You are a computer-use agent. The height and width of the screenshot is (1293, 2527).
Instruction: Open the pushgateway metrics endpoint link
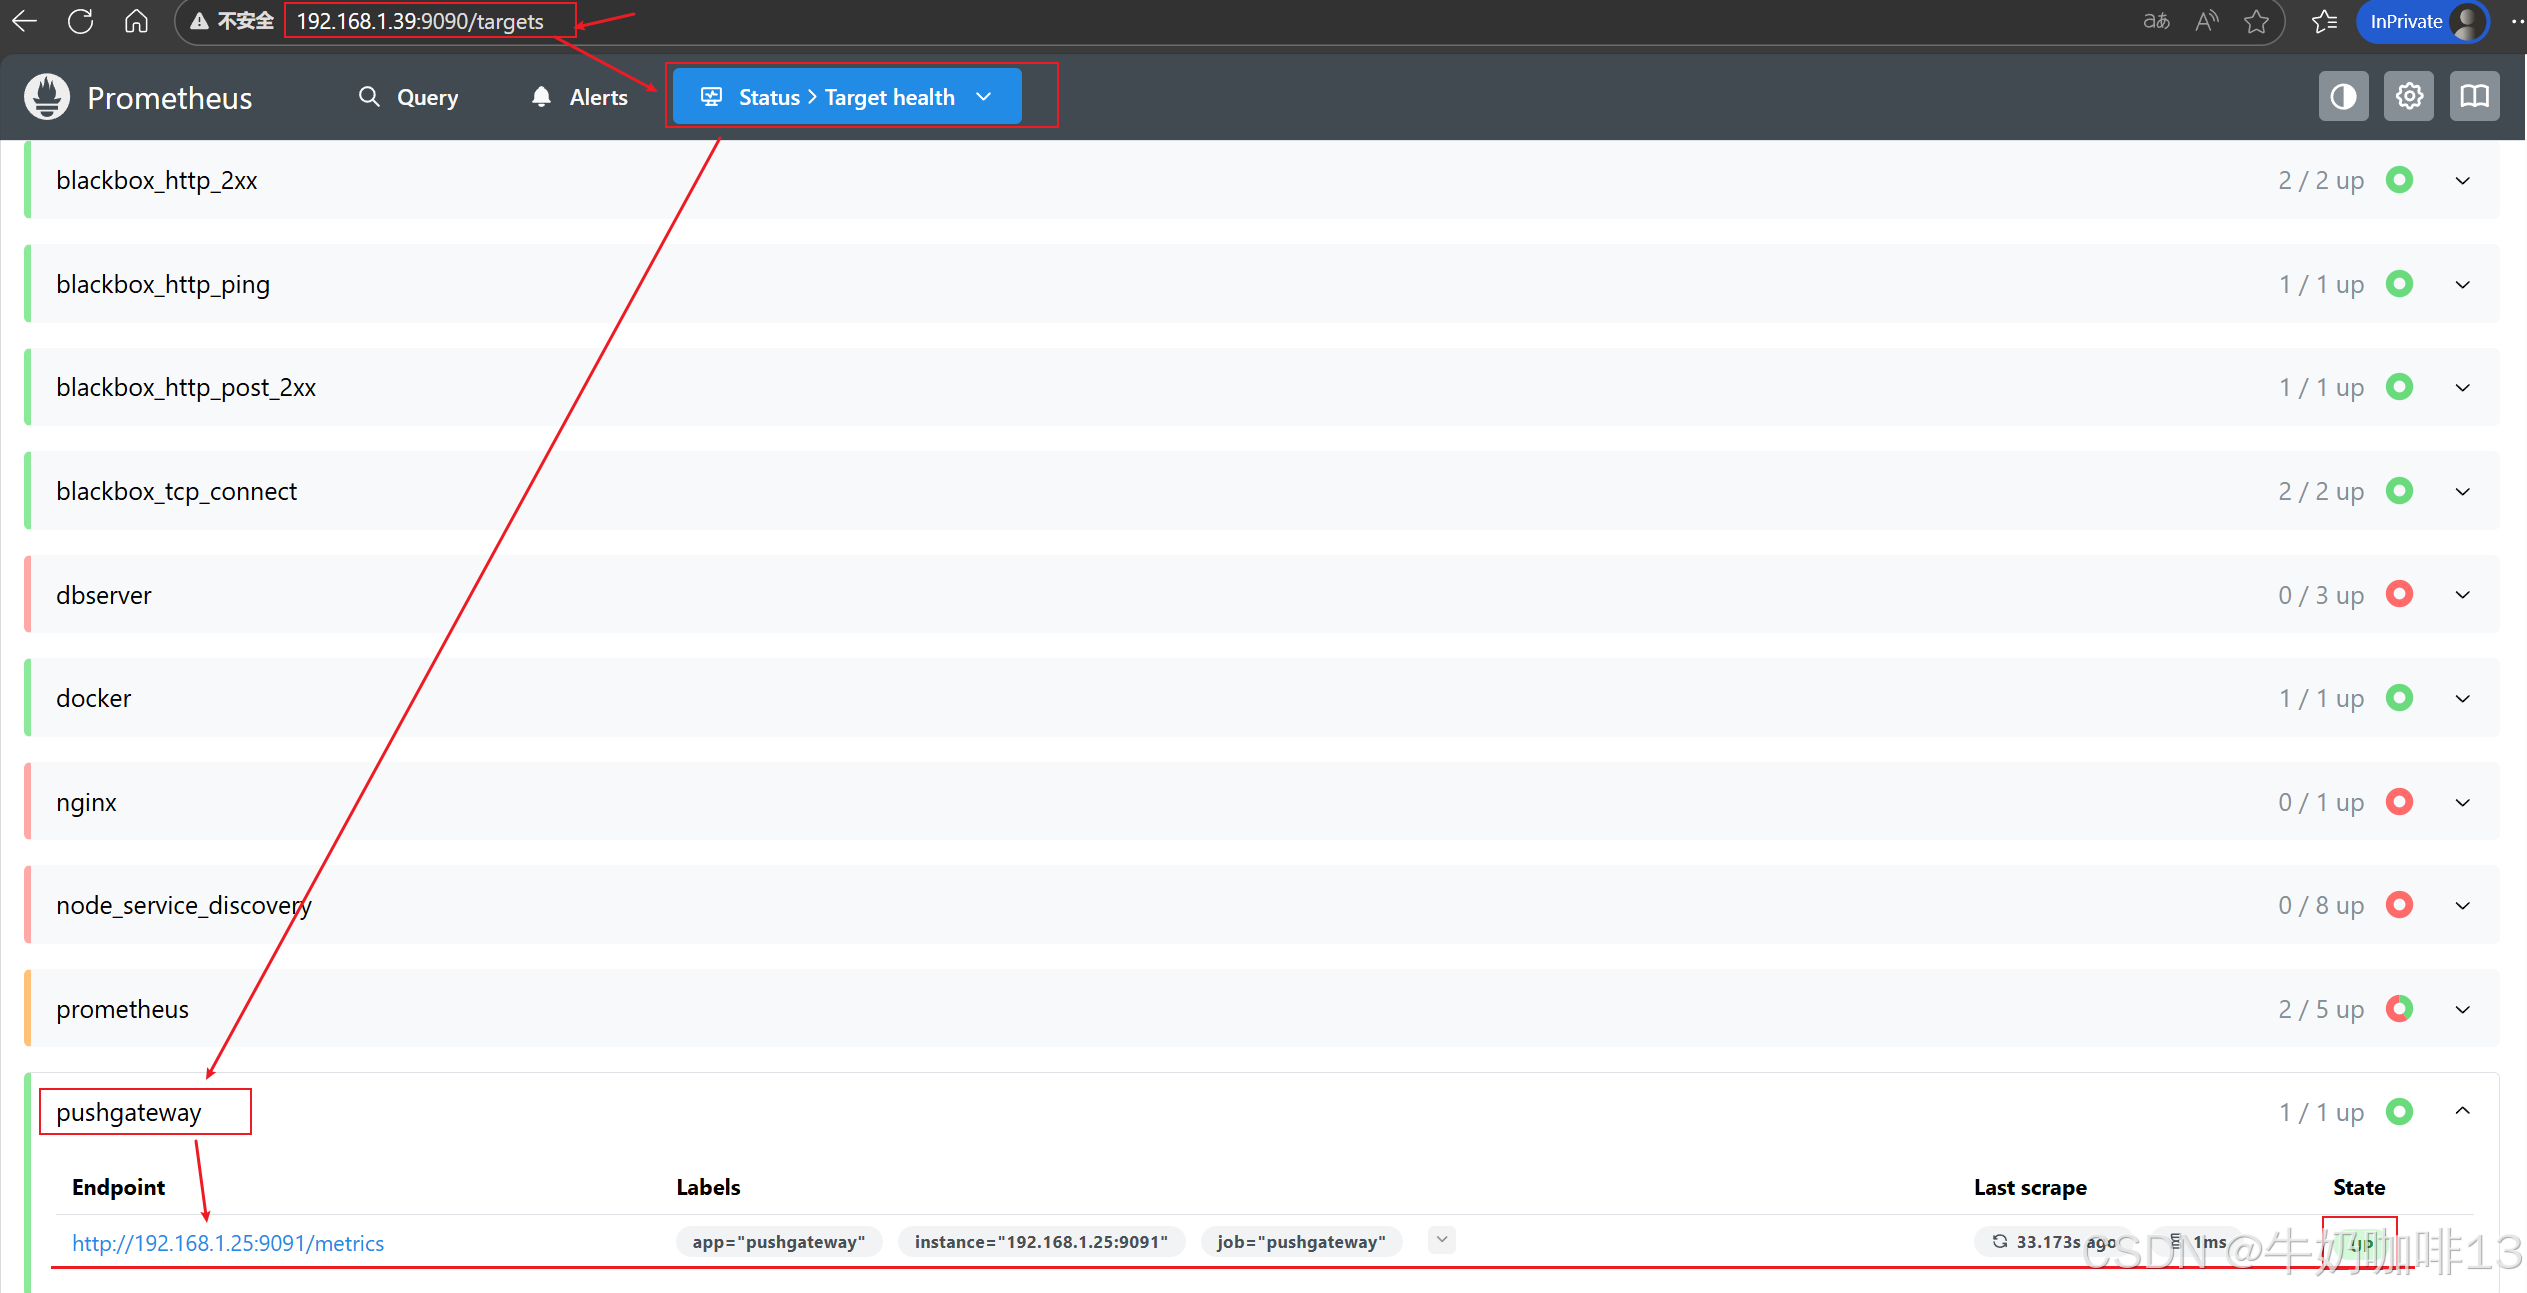[228, 1243]
